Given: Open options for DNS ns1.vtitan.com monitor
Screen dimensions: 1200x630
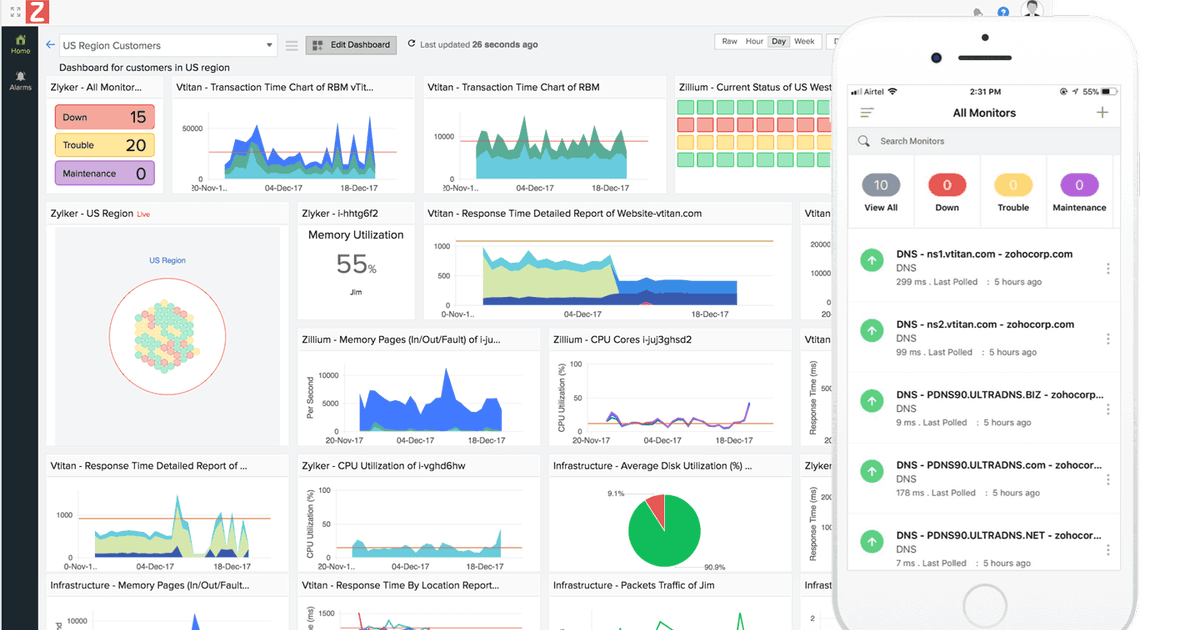Looking at the screenshot, I should tap(1107, 269).
